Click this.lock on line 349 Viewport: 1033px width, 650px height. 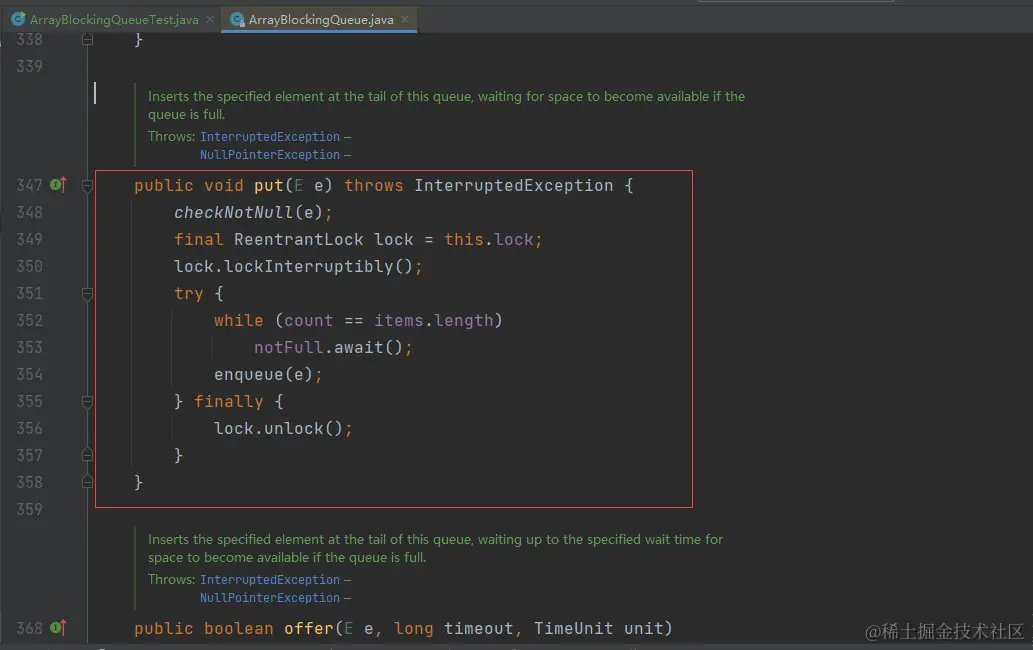tap(488, 240)
